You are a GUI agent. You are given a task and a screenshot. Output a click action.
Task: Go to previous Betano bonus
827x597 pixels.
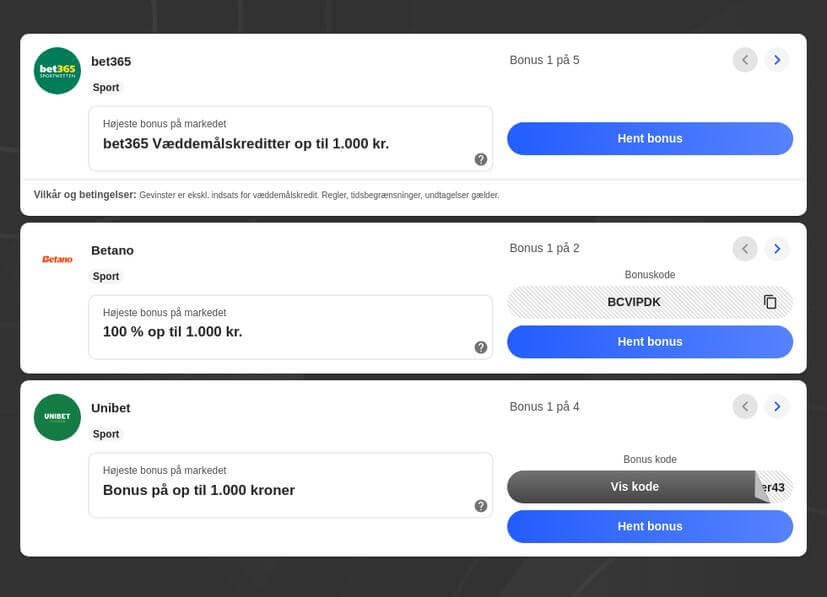coord(745,248)
